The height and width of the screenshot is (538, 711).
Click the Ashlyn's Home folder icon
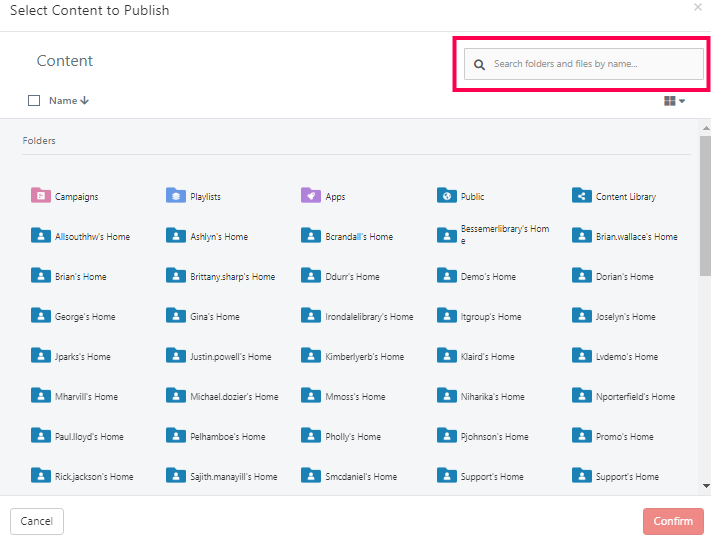click(175, 235)
